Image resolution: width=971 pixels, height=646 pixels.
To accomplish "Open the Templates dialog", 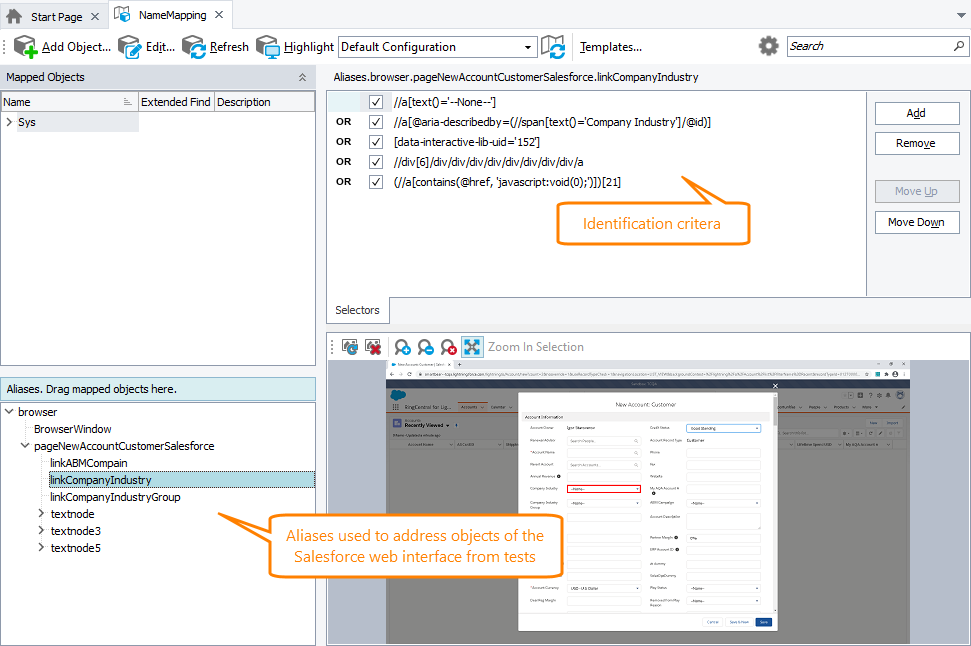I will 610,46.
